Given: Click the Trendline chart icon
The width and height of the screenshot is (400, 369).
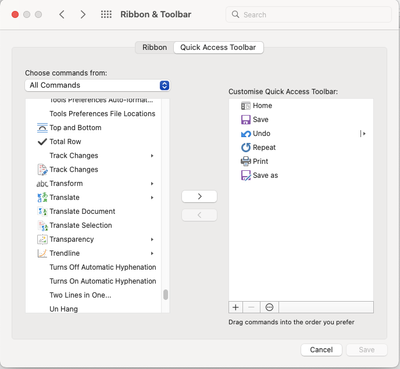Looking at the screenshot, I should click(42, 253).
